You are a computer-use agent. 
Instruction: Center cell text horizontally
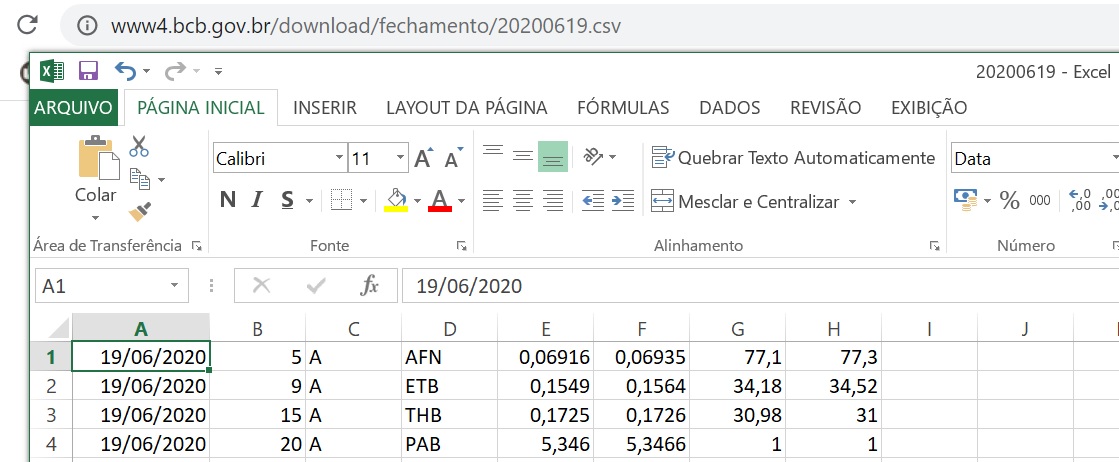pyautogui.click(x=523, y=201)
